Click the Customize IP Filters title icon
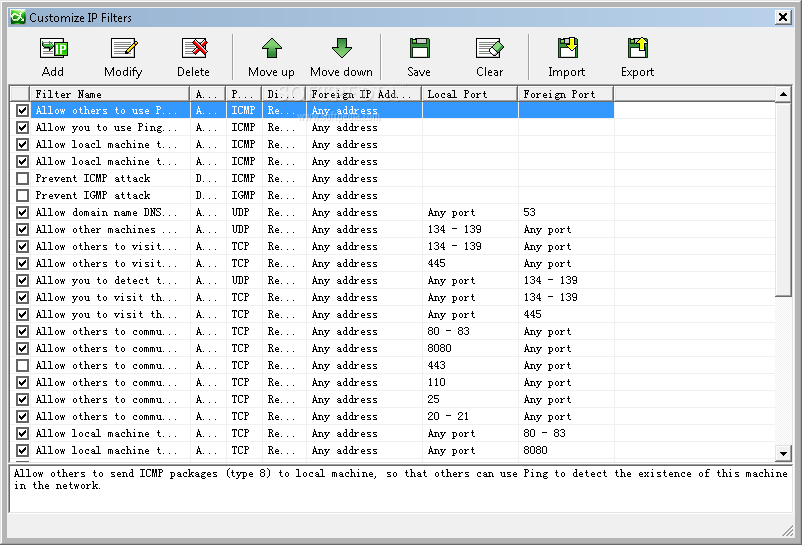Image resolution: width=802 pixels, height=545 pixels. pyautogui.click(x=17, y=17)
